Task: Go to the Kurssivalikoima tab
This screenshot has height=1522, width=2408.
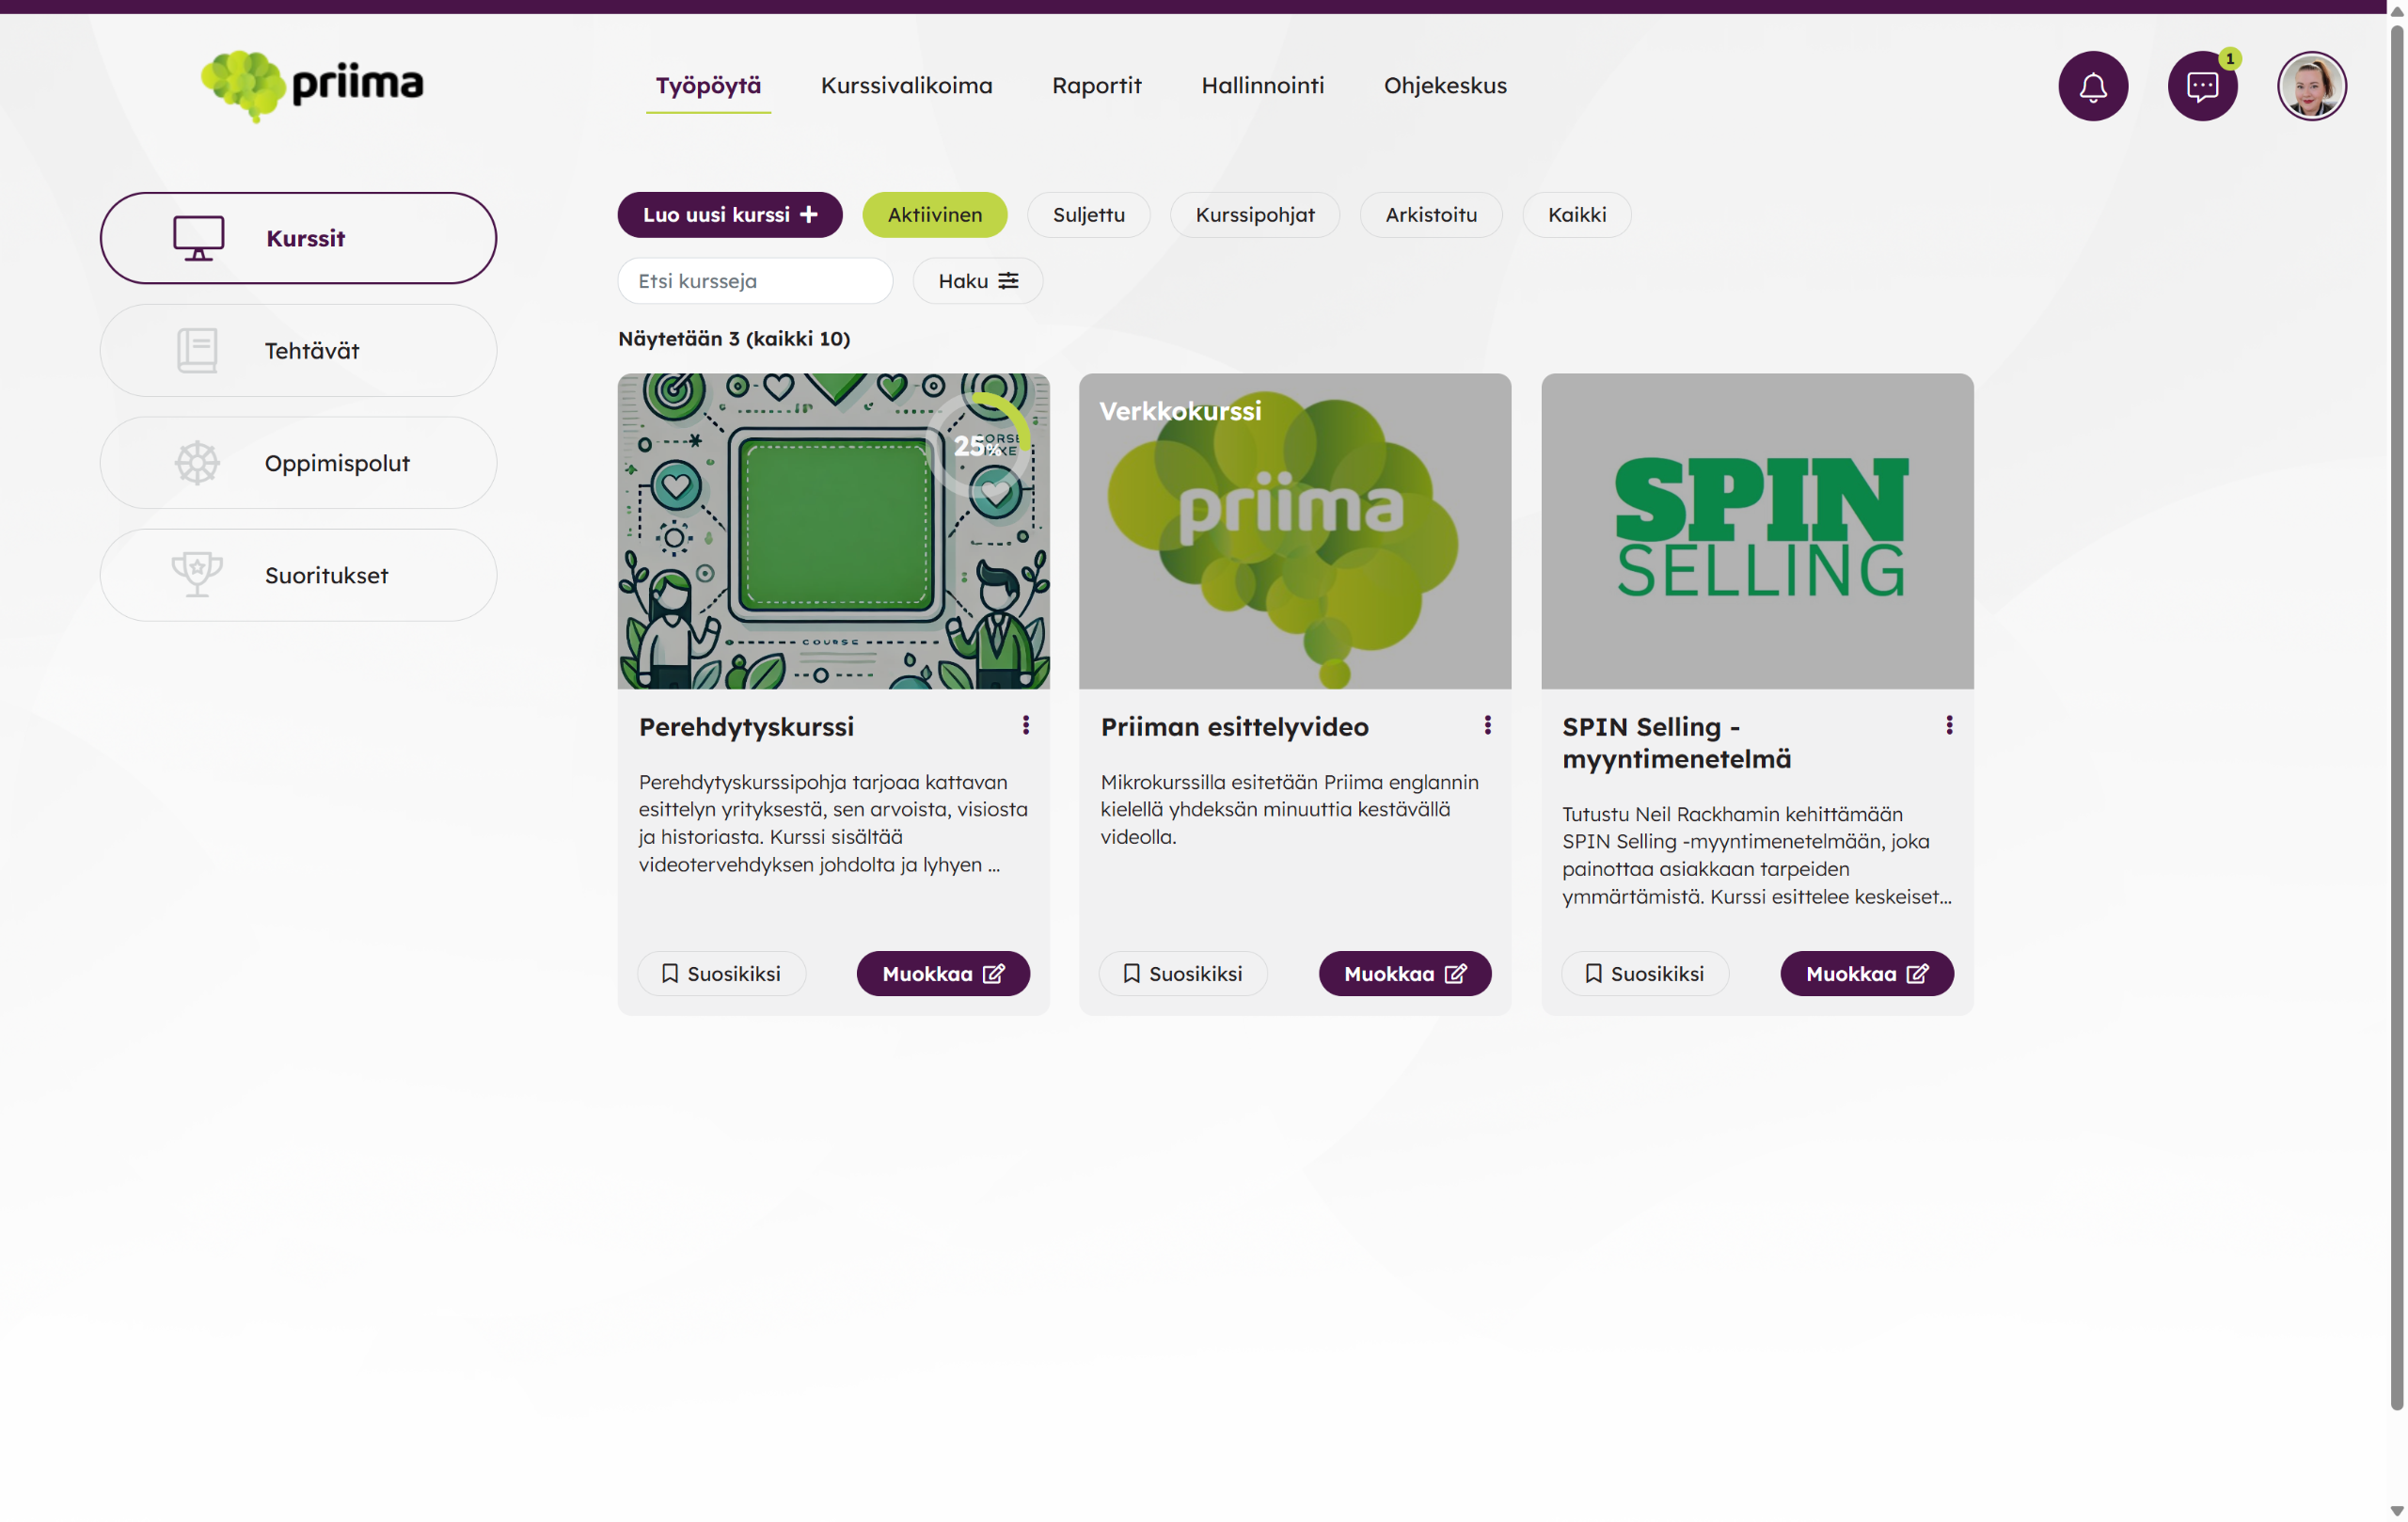Action: pos(906,86)
